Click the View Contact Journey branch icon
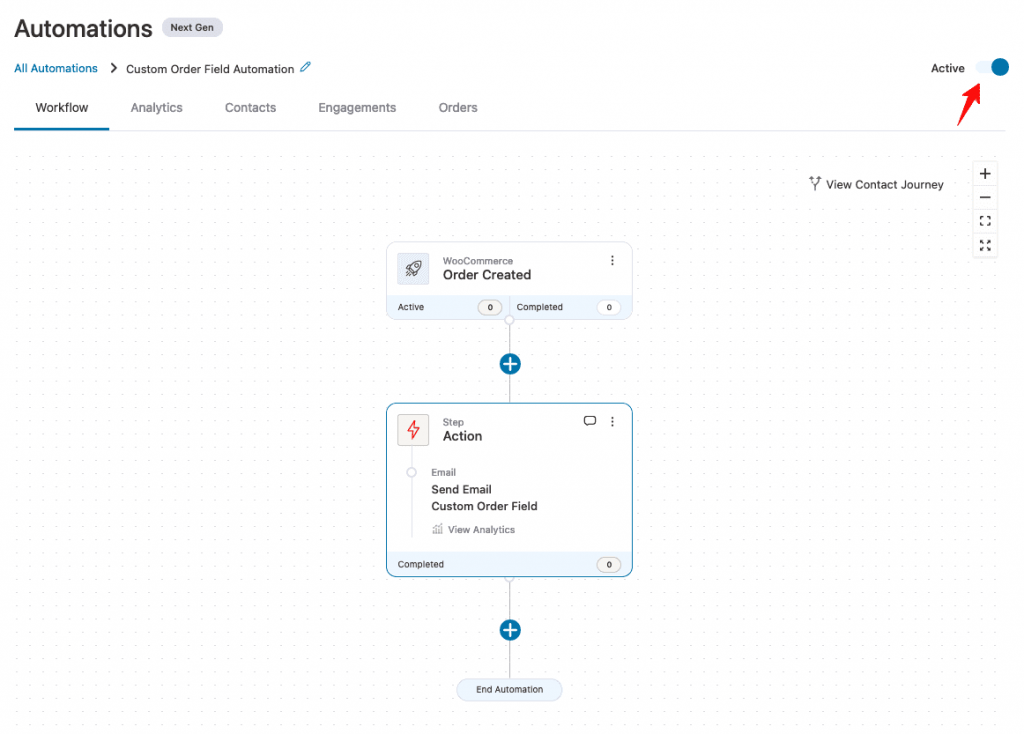This screenshot has height=734, width=1024. [x=814, y=184]
